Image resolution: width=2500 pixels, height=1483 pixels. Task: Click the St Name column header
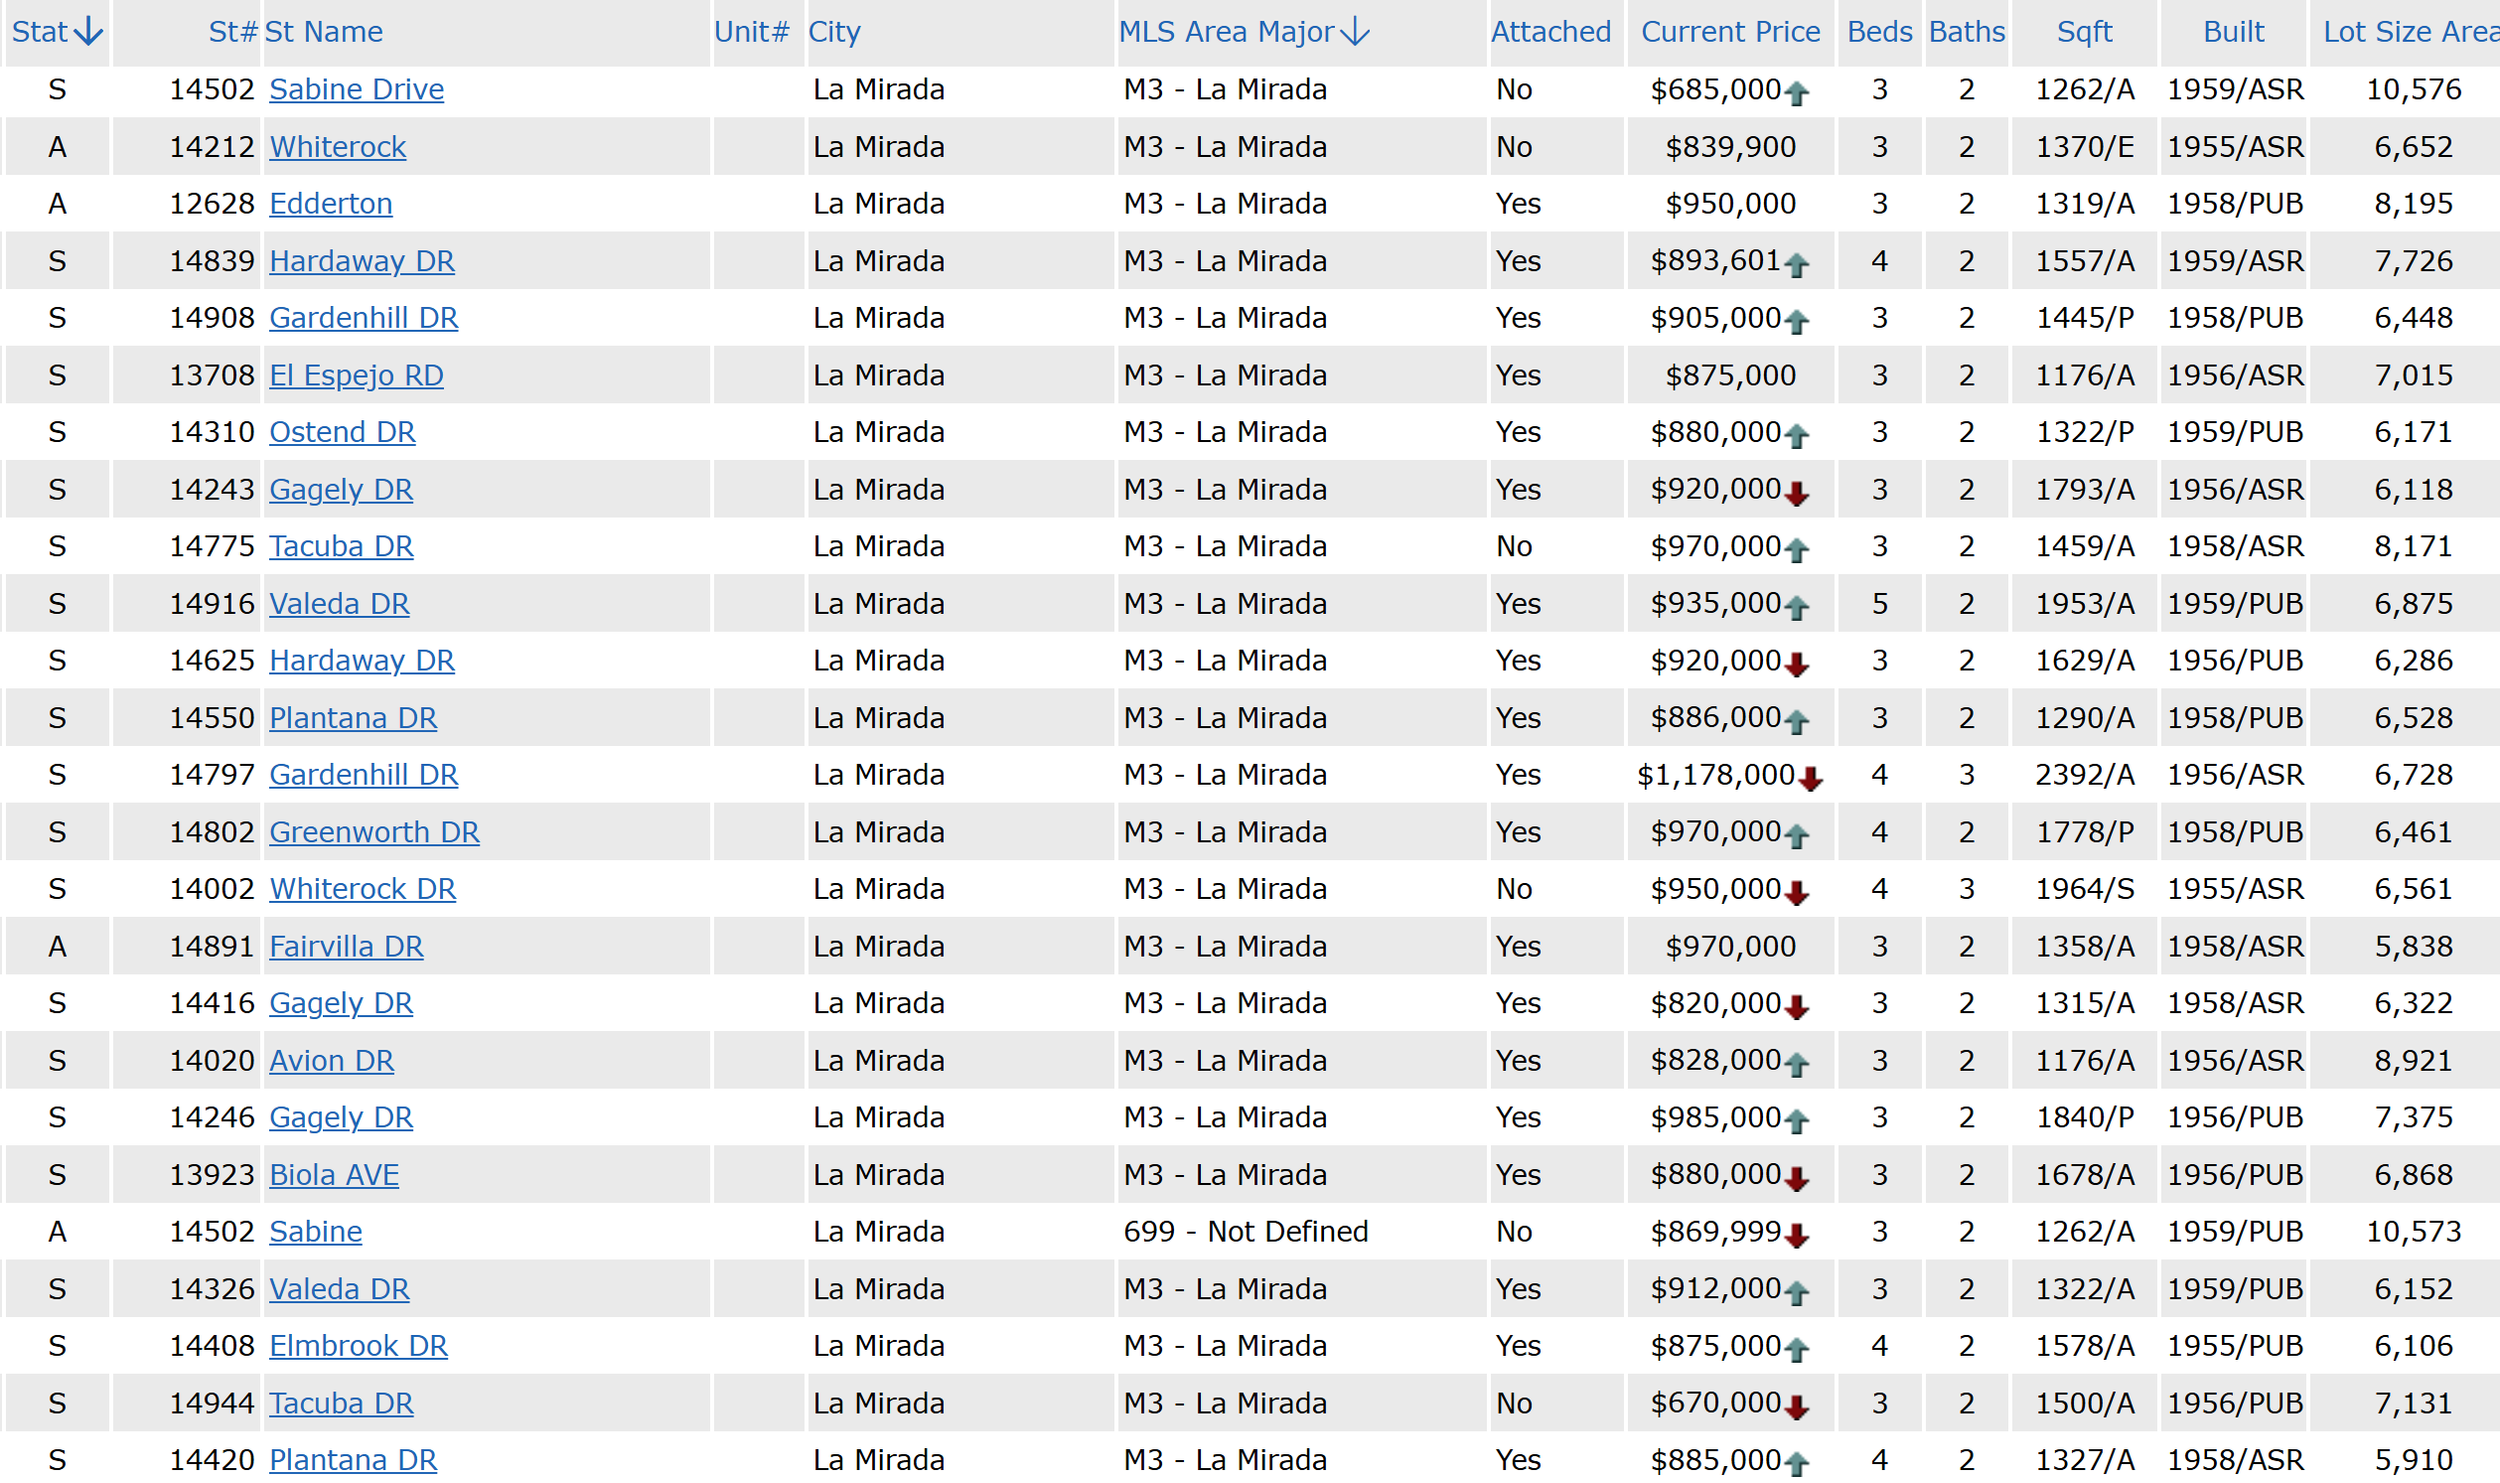(323, 32)
